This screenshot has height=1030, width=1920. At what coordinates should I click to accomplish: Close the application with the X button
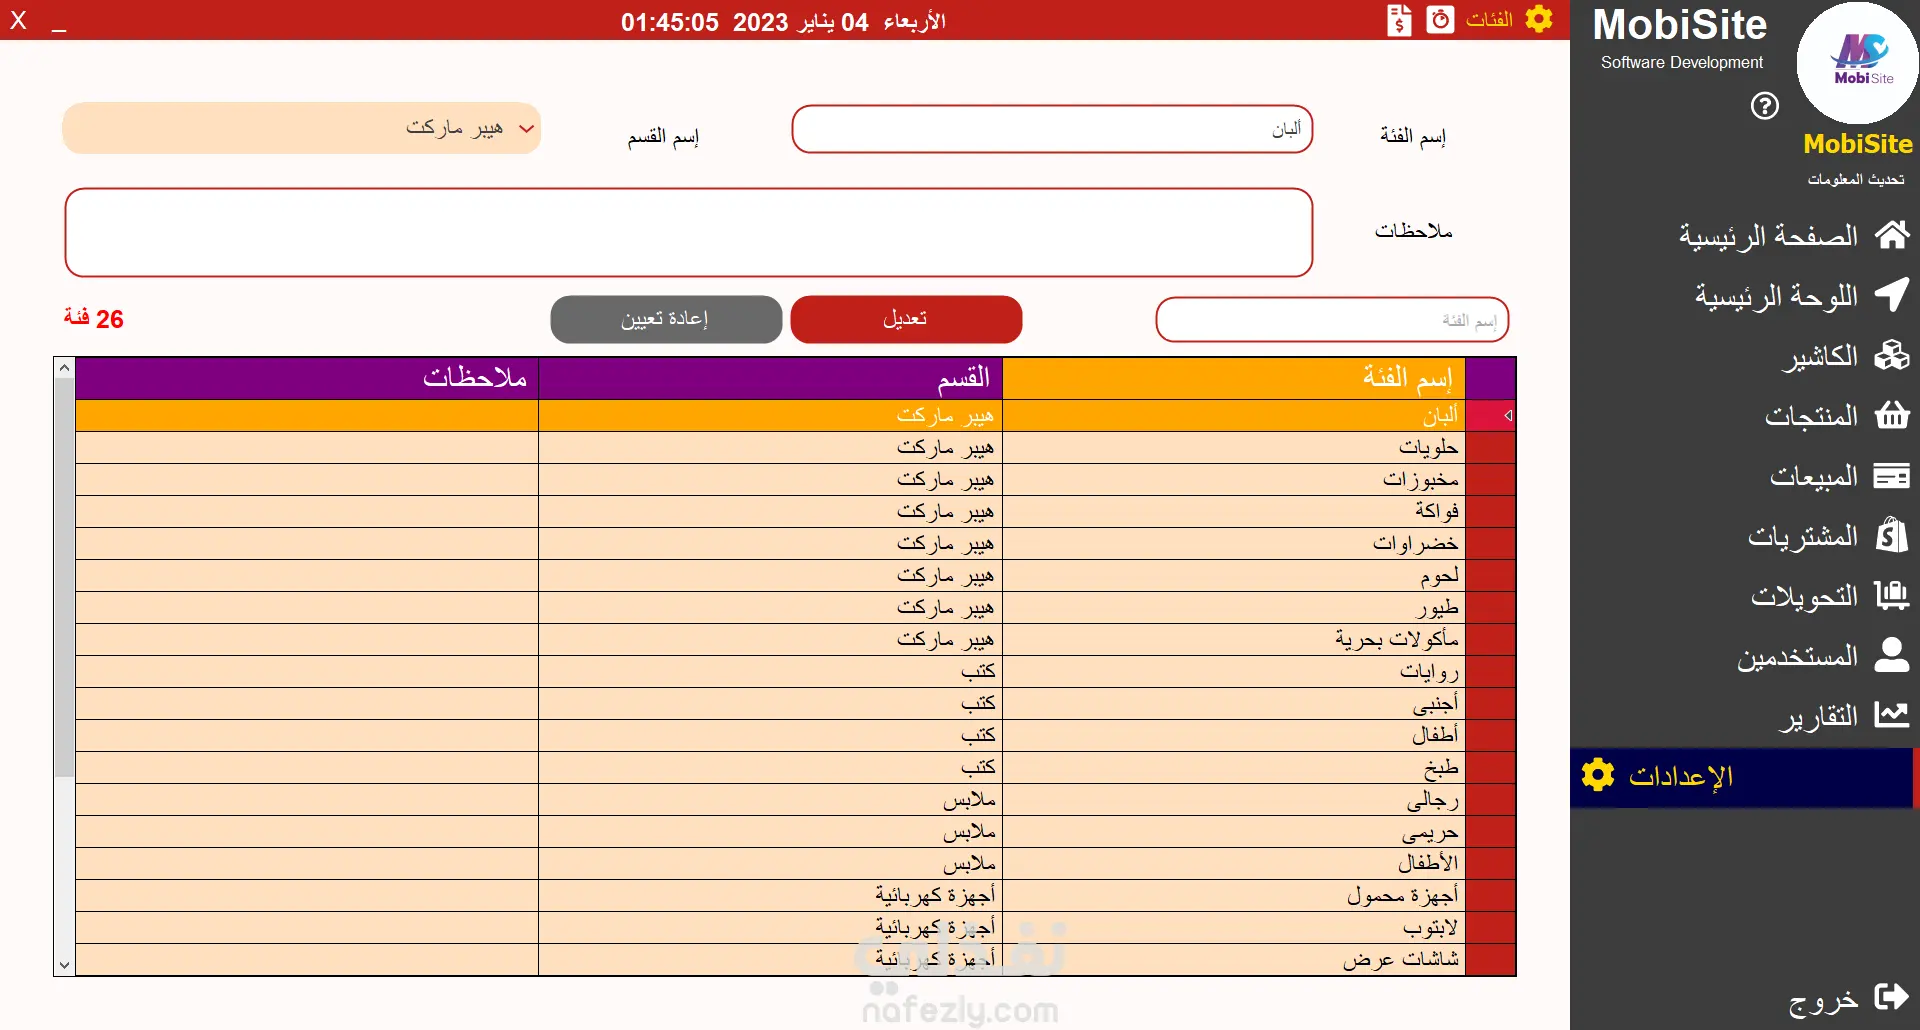(18, 19)
